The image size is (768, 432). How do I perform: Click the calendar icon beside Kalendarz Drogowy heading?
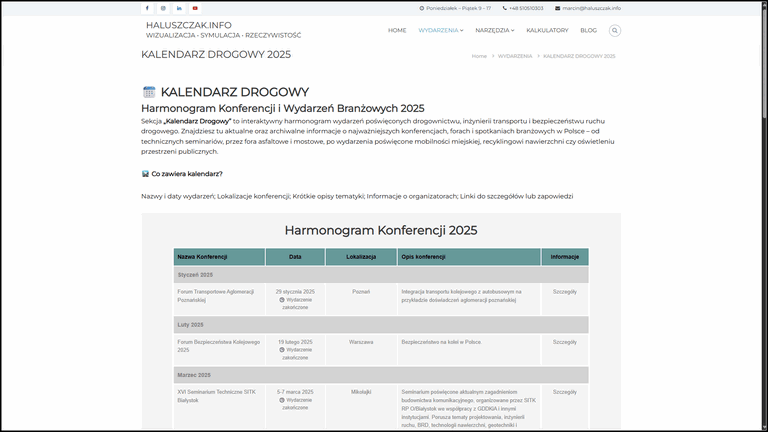click(149, 92)
